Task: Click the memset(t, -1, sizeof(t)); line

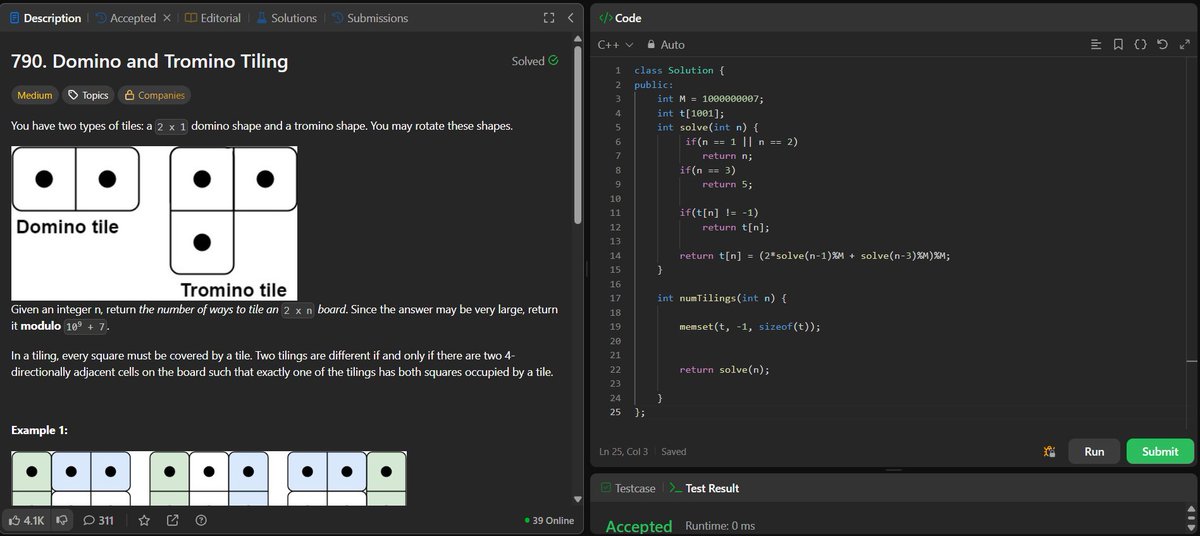Action: tap(750, 327)
